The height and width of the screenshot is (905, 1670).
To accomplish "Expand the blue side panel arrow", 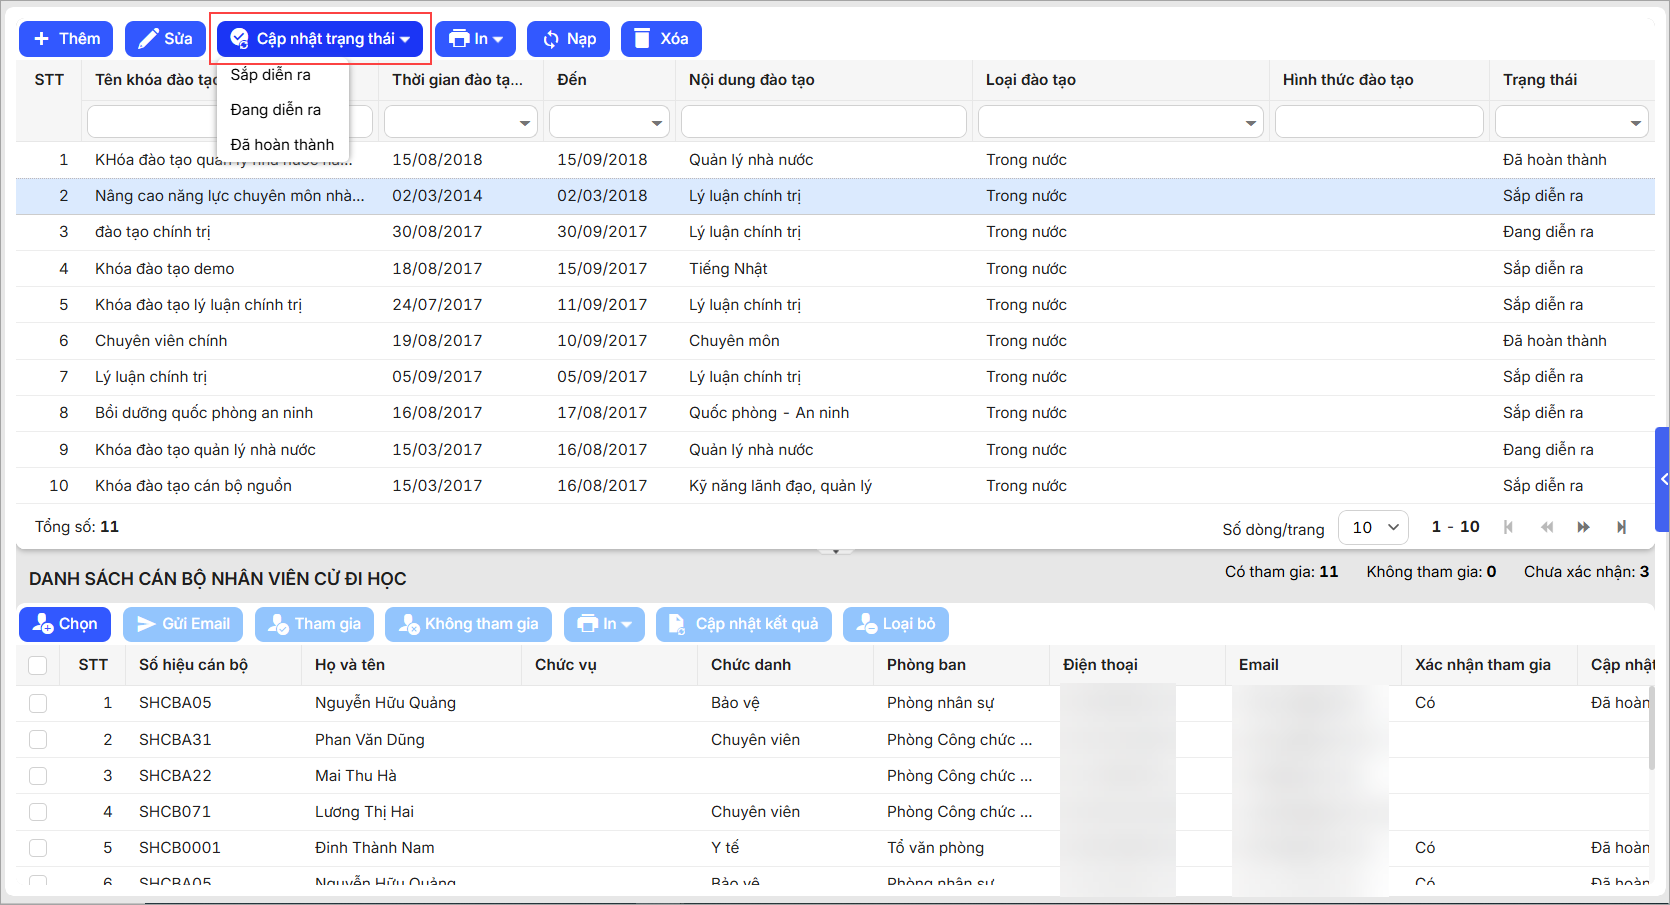I will [x=1662, y=480].
